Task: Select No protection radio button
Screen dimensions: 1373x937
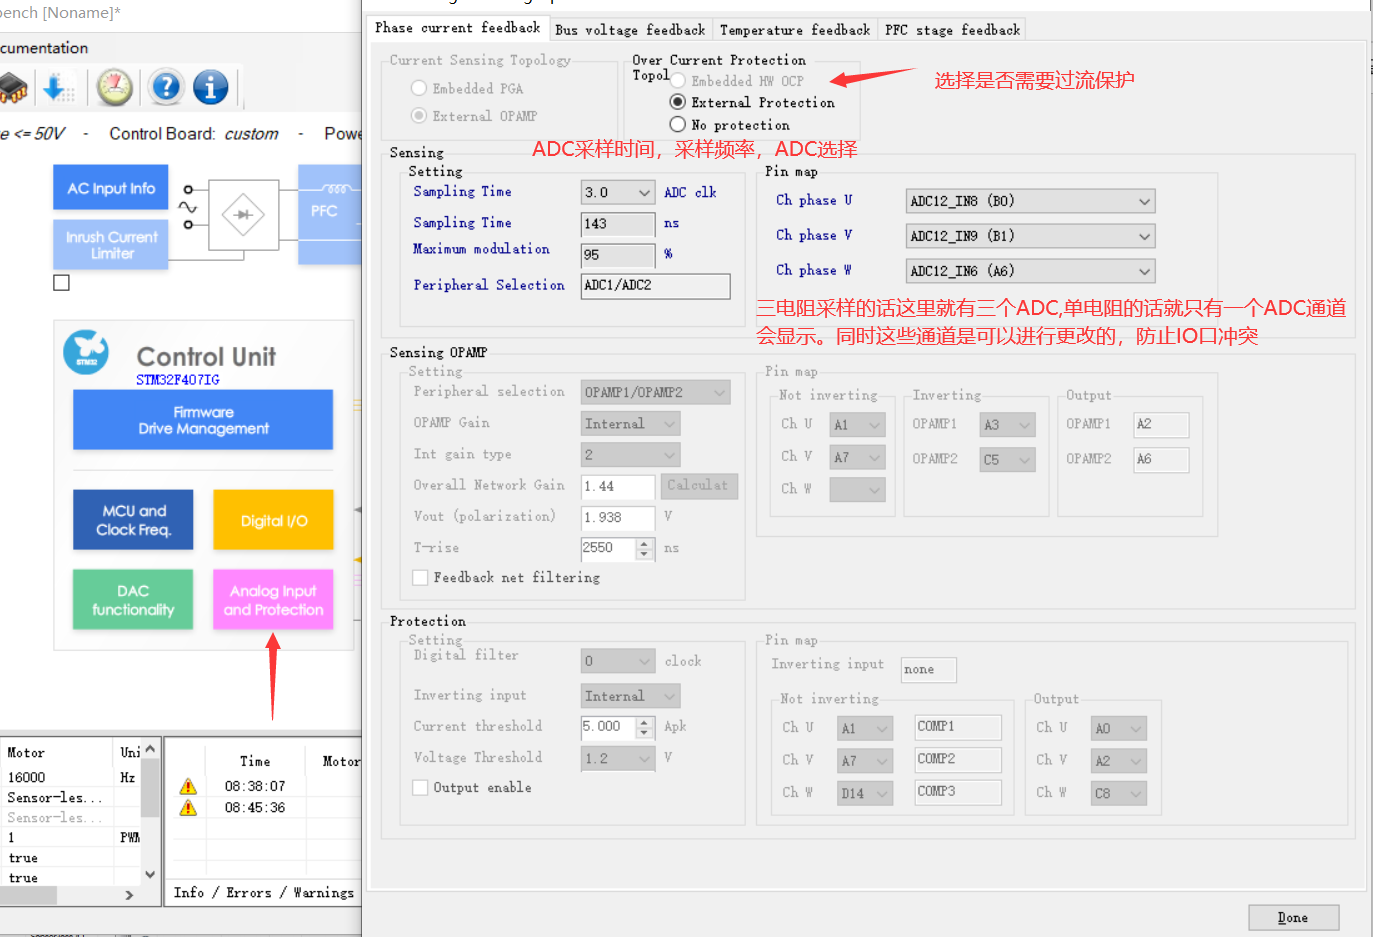Action: [x=678, y=124]
